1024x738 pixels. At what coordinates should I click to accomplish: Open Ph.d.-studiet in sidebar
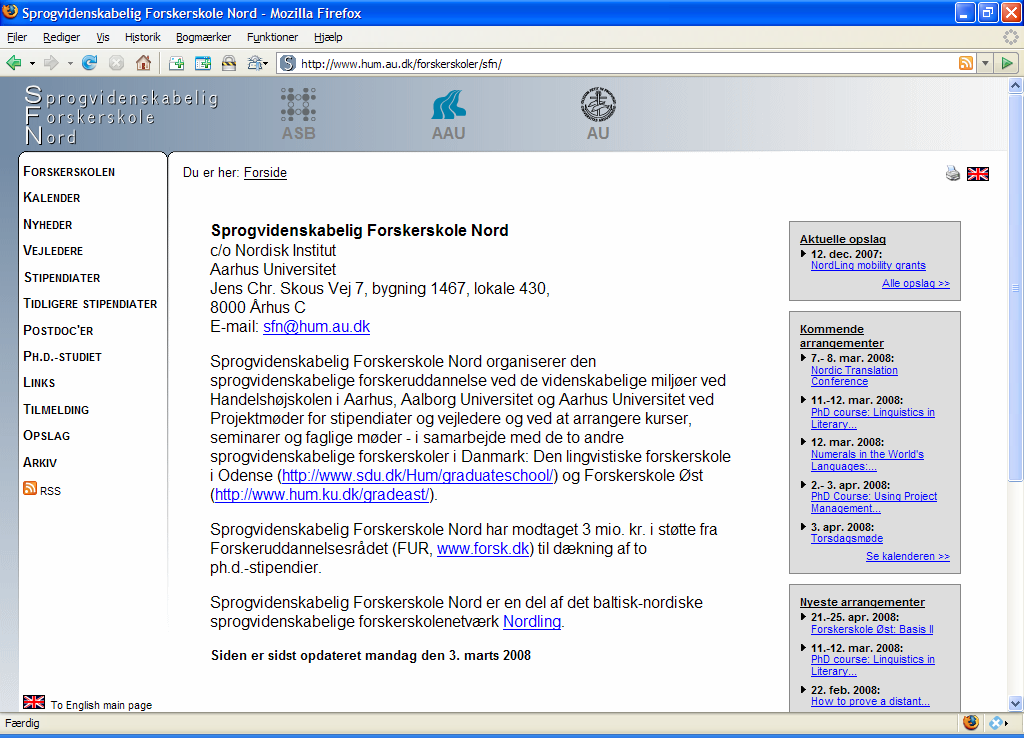point(63,356)
